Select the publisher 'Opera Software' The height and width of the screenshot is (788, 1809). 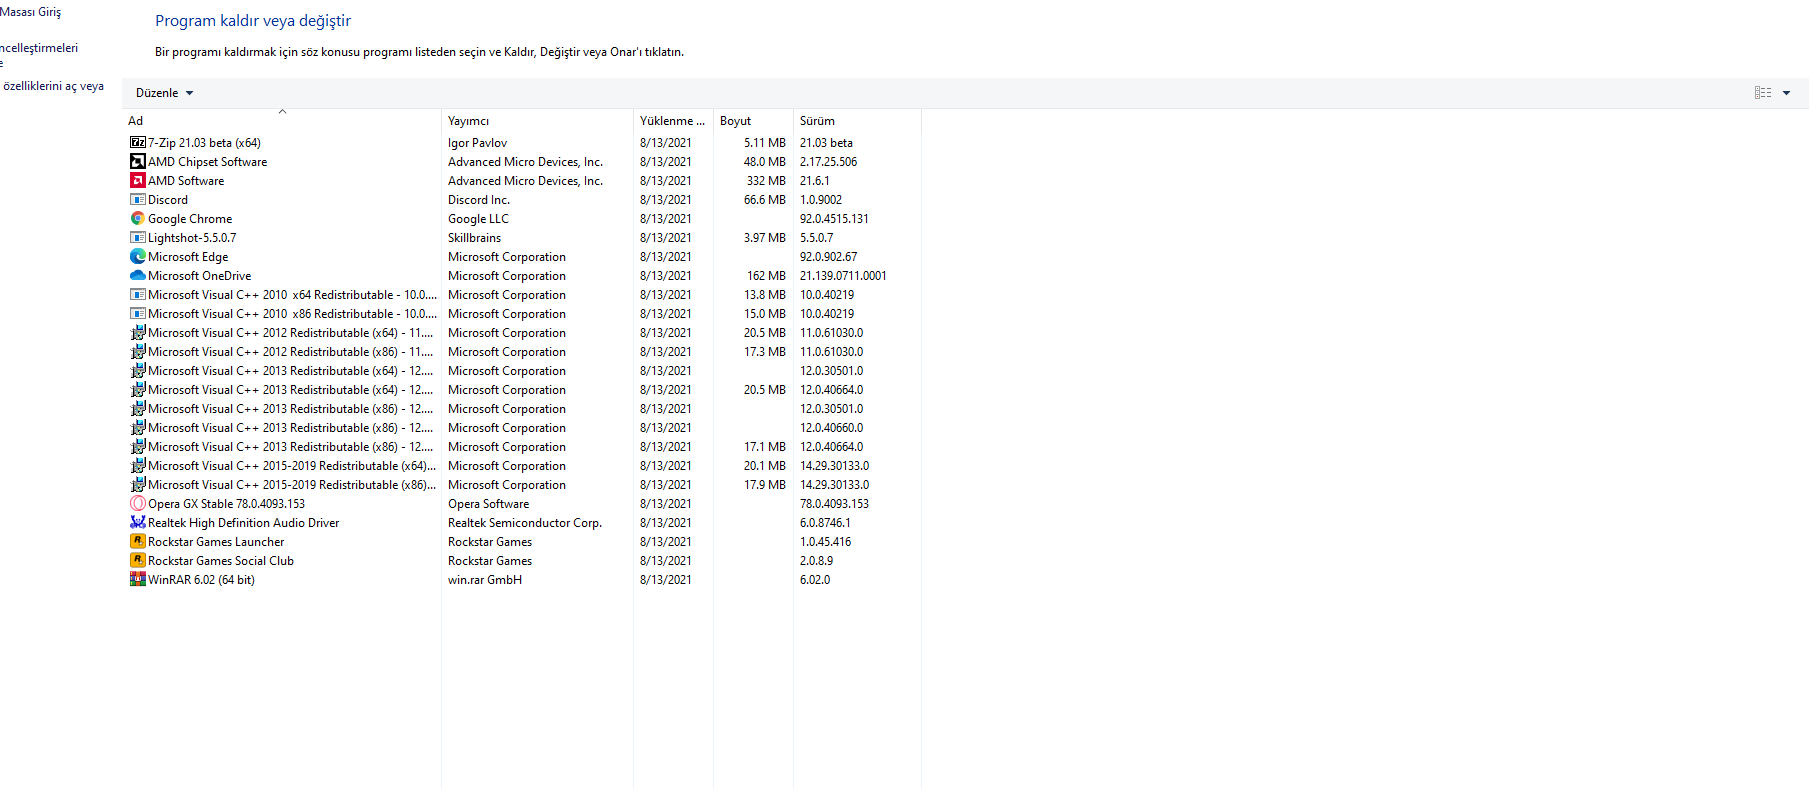tap(488, 504)
